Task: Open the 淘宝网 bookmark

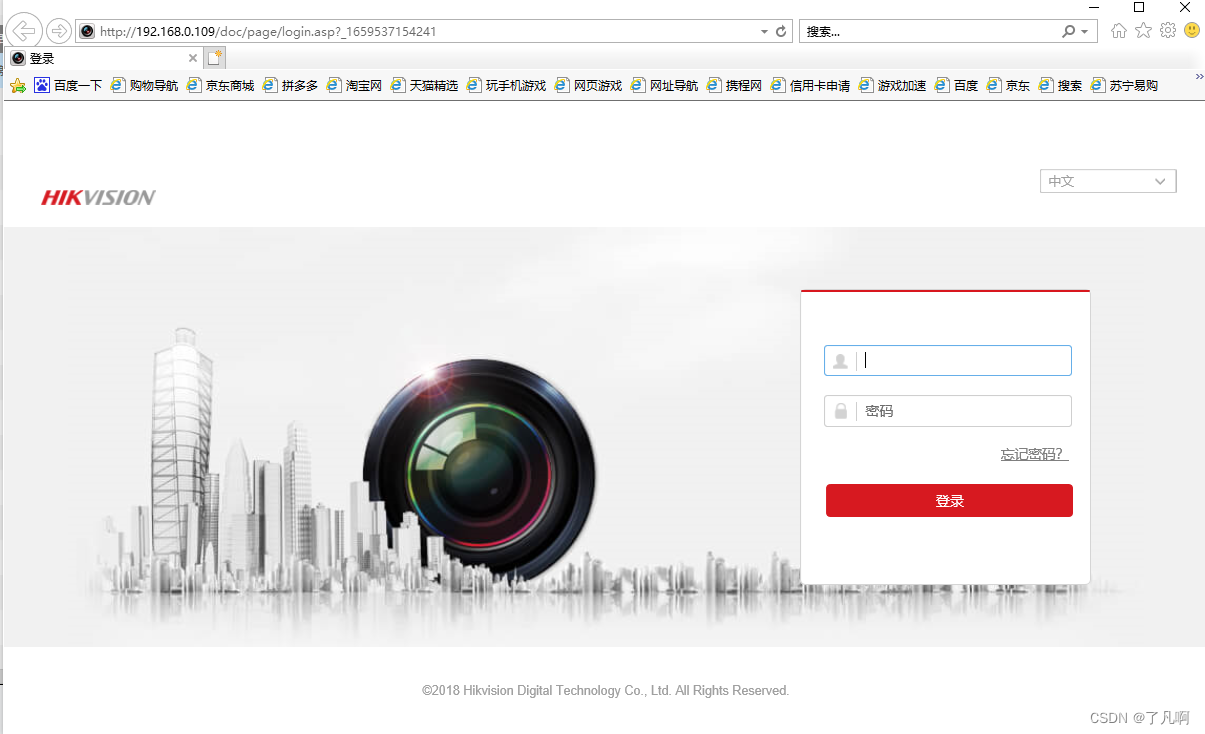Action: pyautogui.click(x=354, y=86)
